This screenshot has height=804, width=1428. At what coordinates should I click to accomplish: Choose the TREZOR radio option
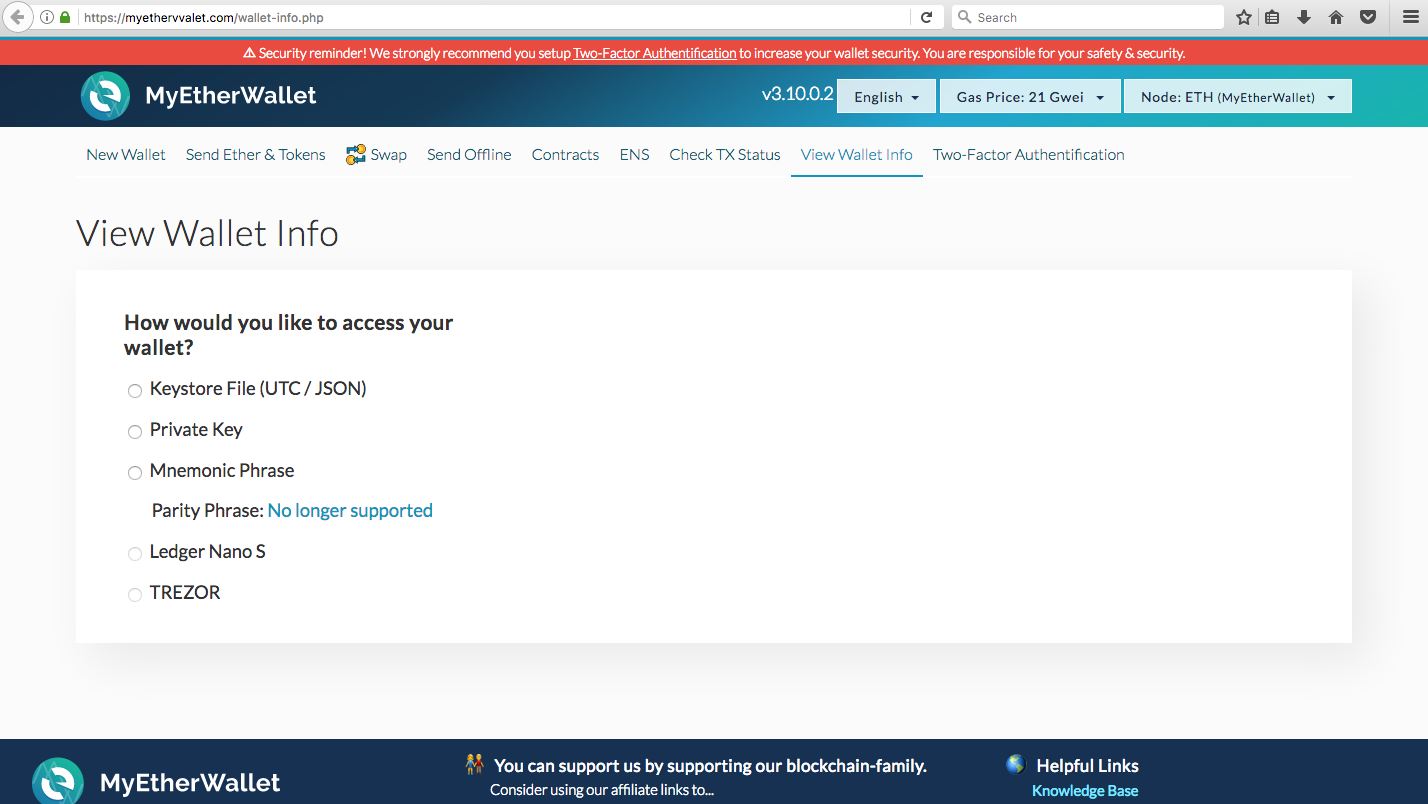[x=135, y=595]
